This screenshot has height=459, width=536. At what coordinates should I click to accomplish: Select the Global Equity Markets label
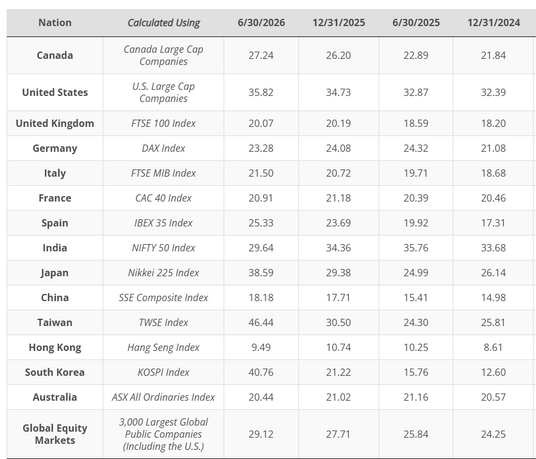[55, 434]
